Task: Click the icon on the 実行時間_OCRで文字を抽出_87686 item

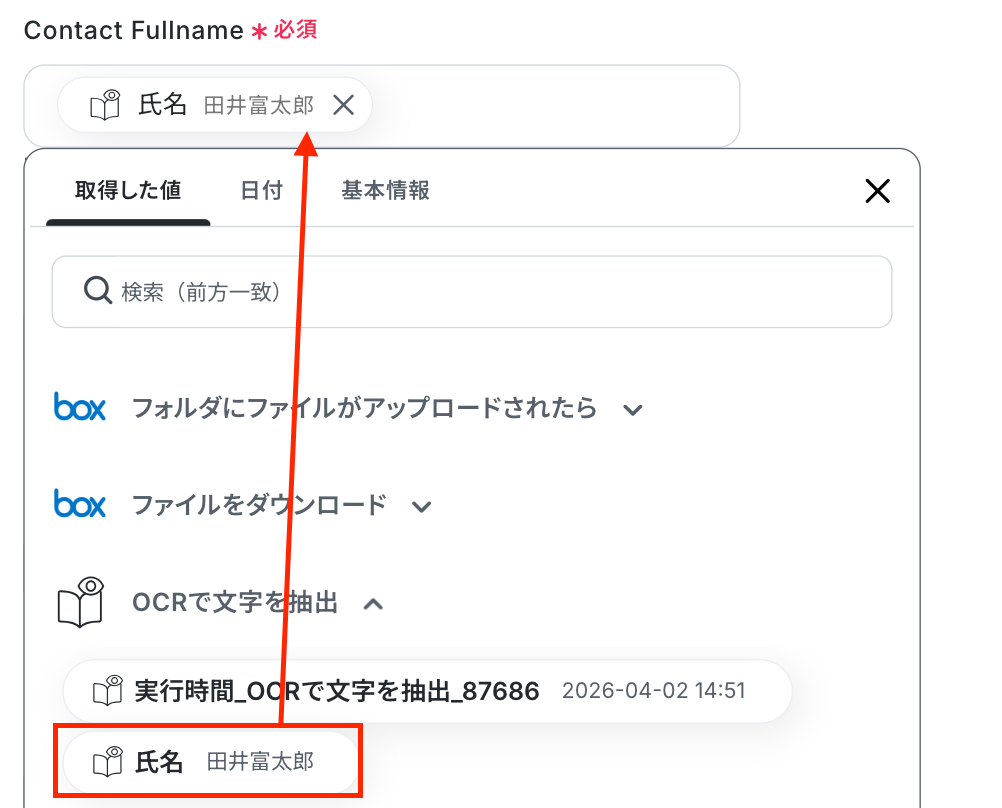Action: point(107,690)
